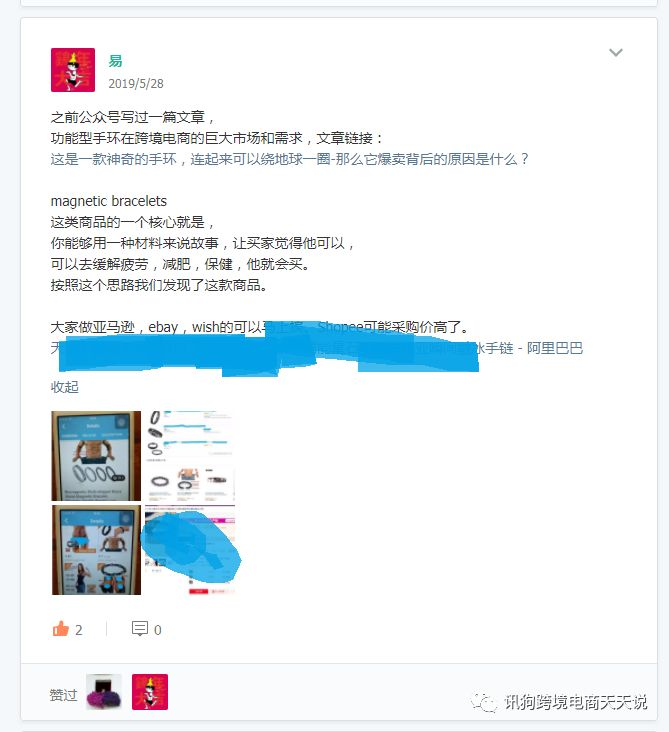
Task: Click the like count number 2
Action: 78,630
